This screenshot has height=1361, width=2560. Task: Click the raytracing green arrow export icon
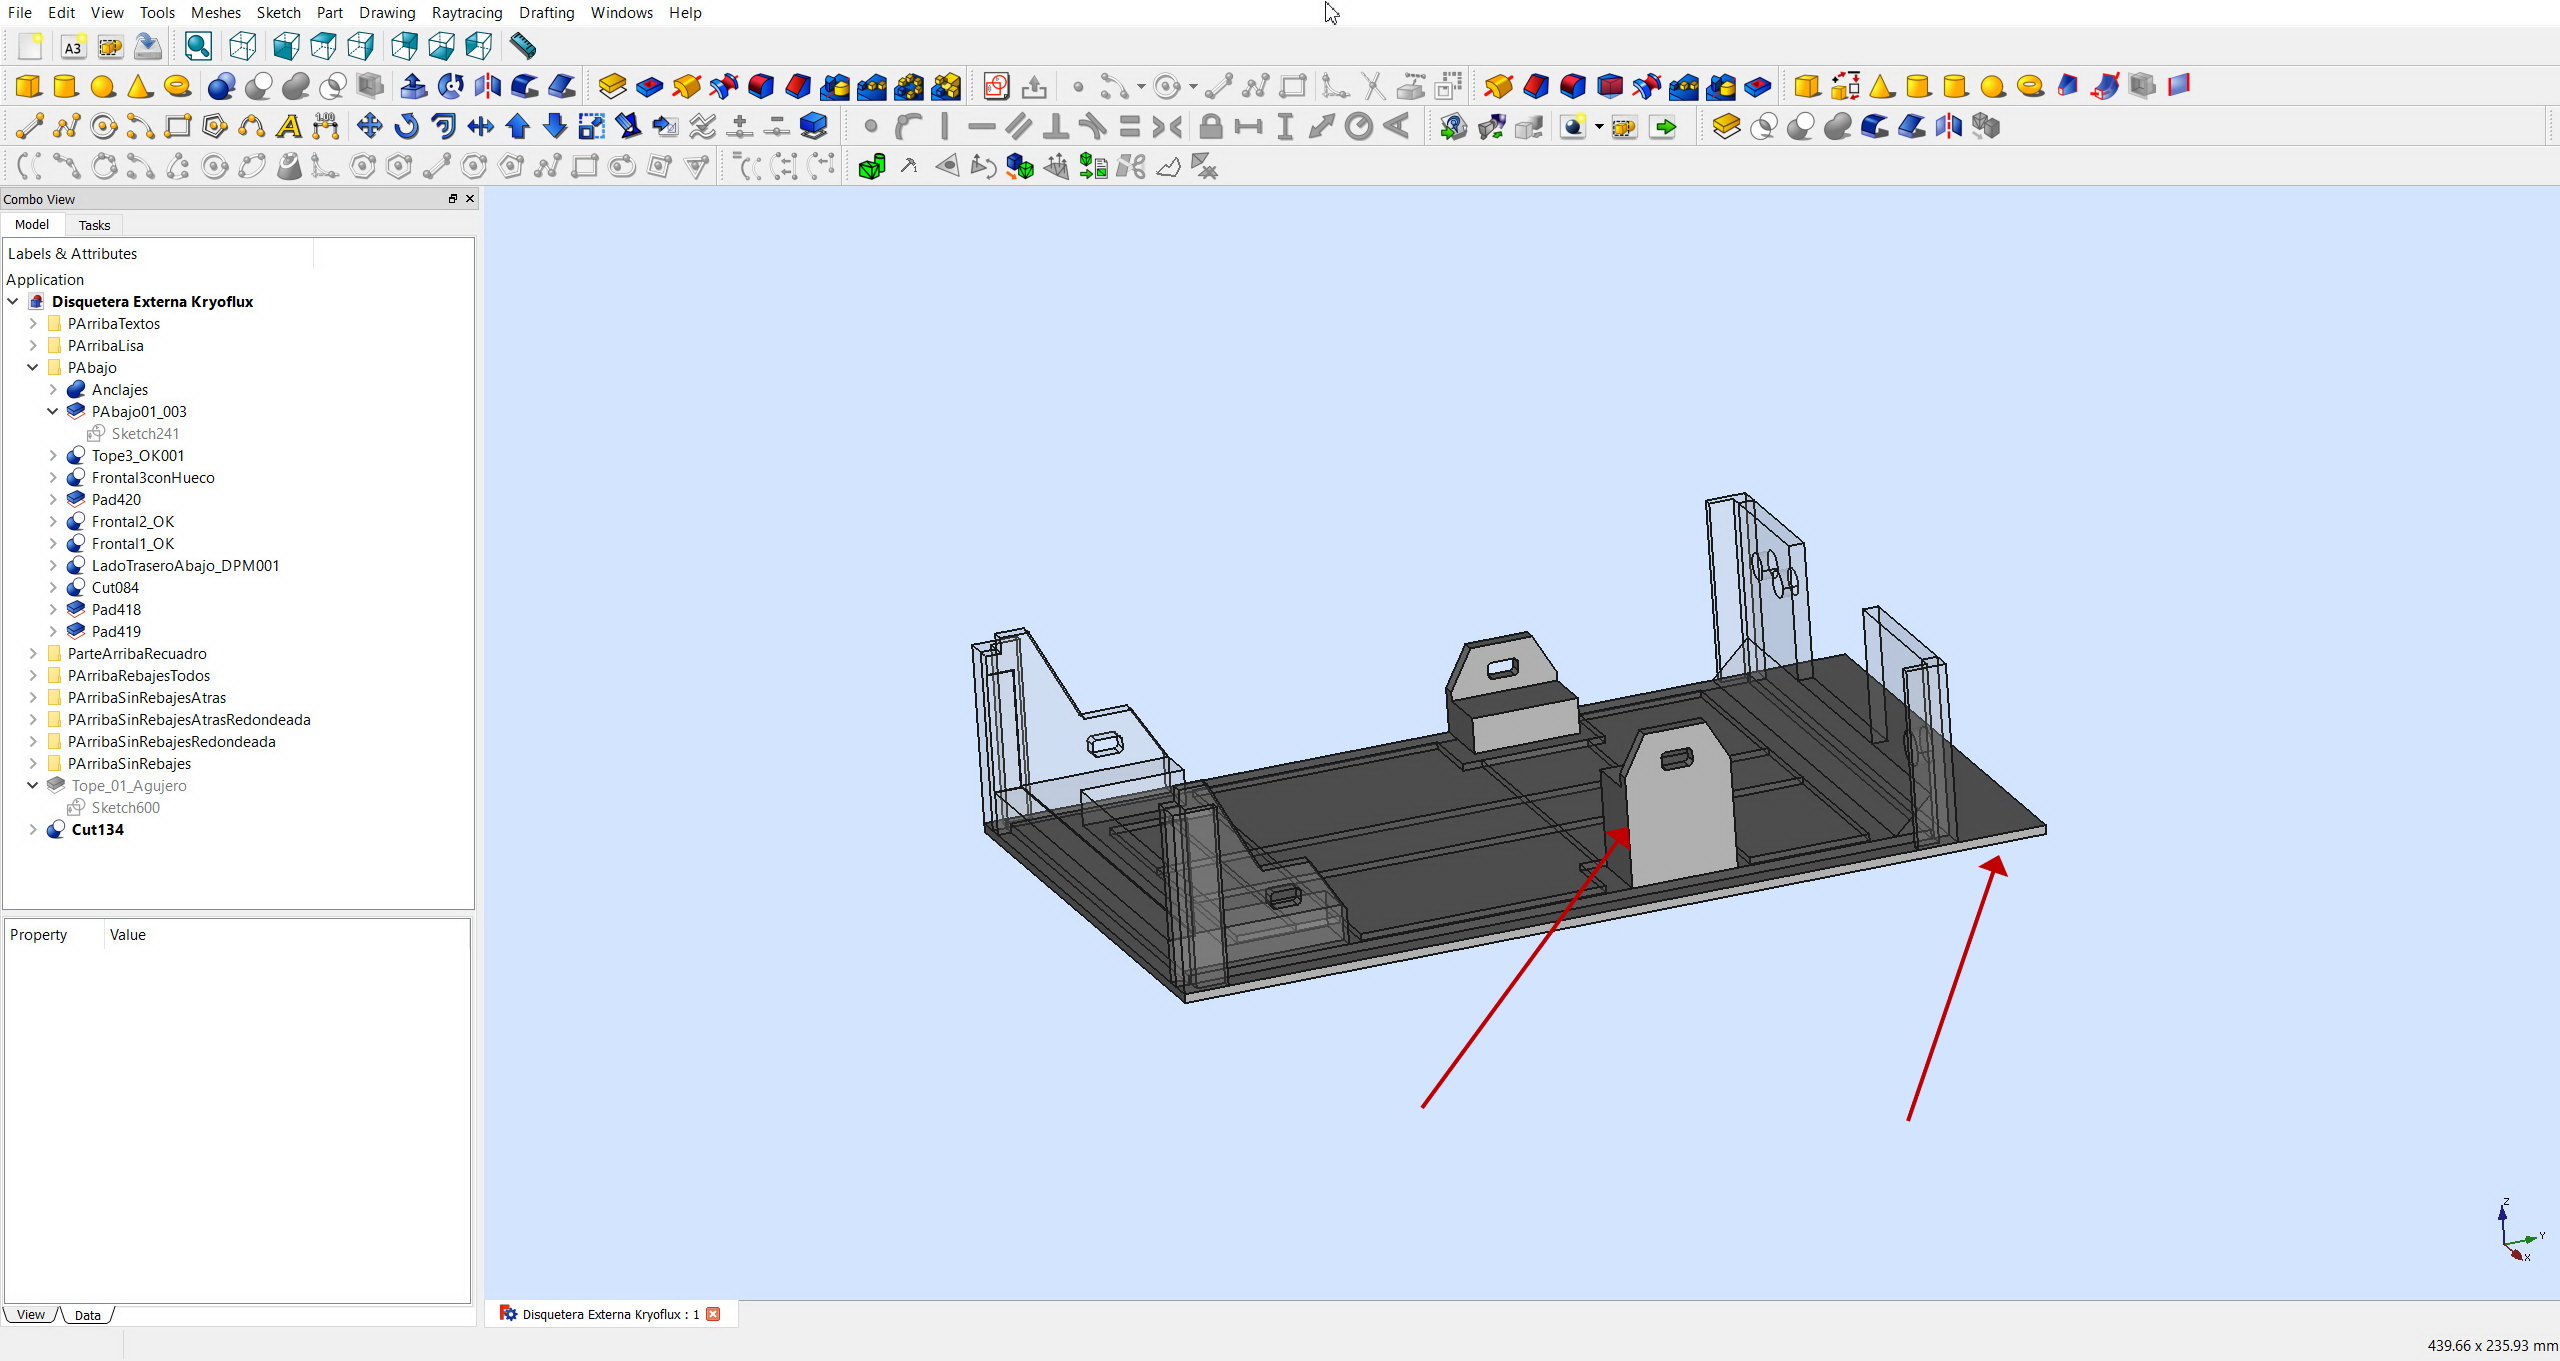point(1663,126)
